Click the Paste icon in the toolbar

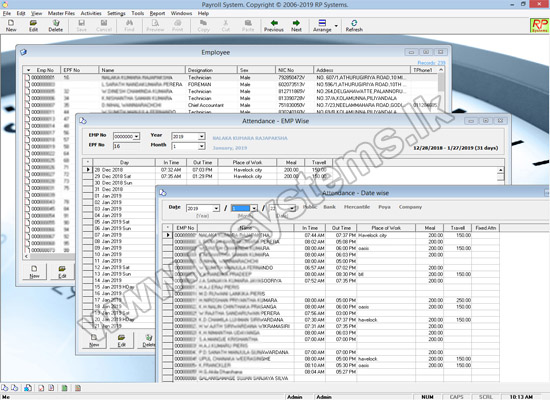click(x=248, y=23)
